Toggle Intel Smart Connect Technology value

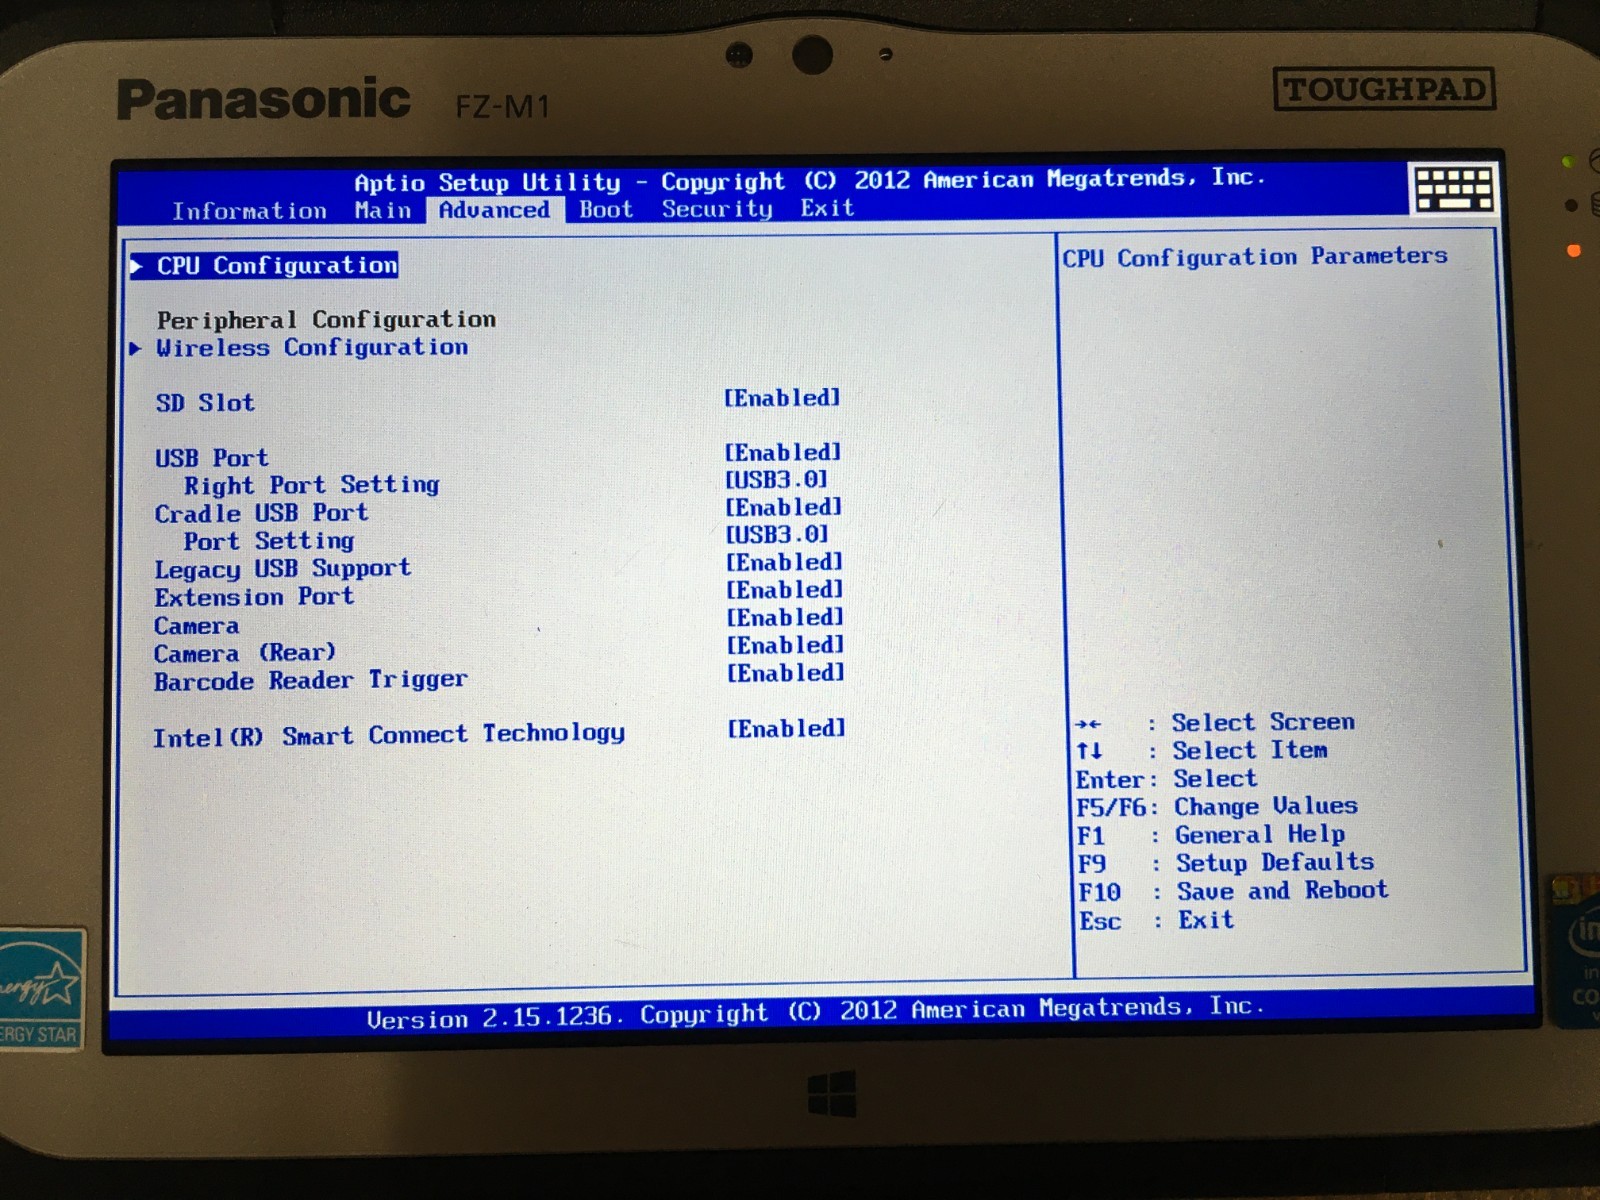787,729
